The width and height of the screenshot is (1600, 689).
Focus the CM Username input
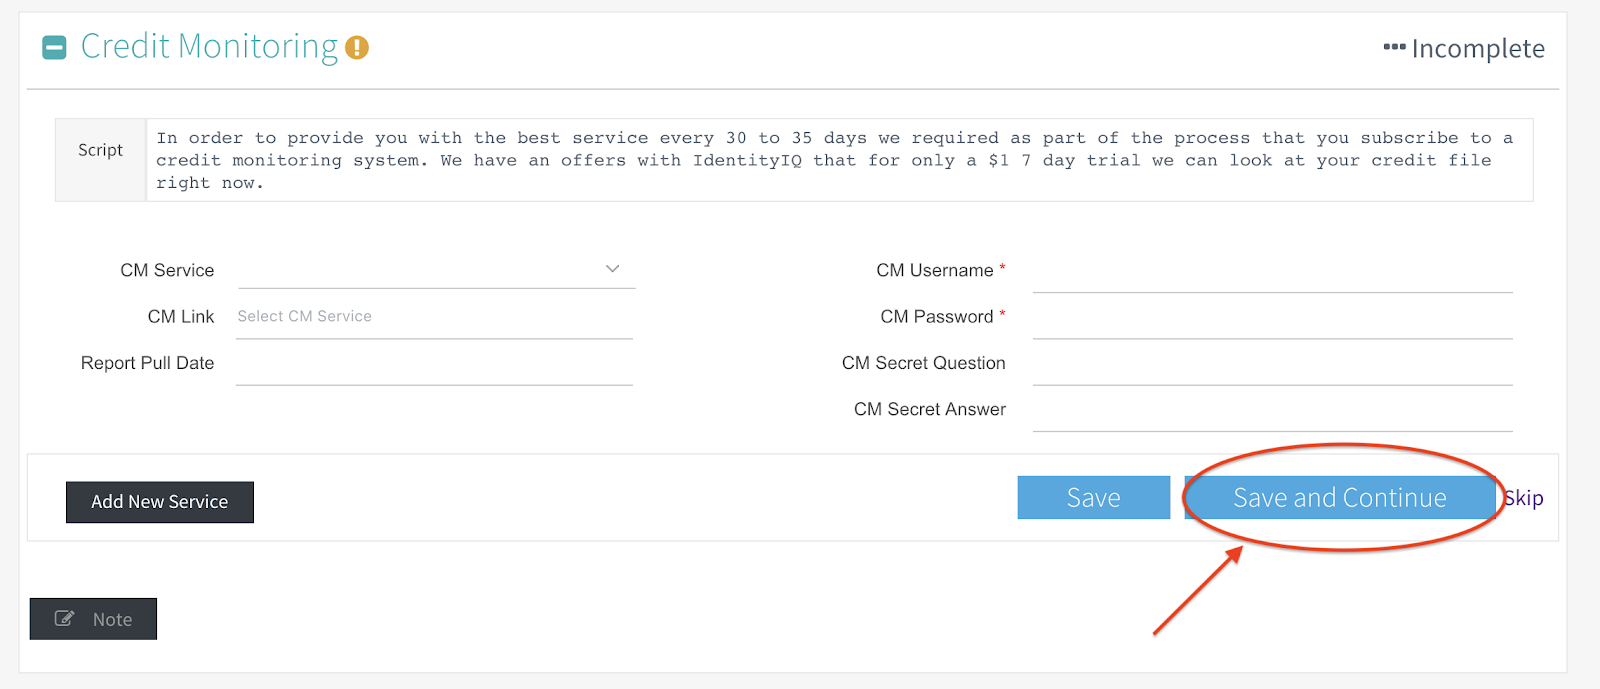tap(1272, 271)
